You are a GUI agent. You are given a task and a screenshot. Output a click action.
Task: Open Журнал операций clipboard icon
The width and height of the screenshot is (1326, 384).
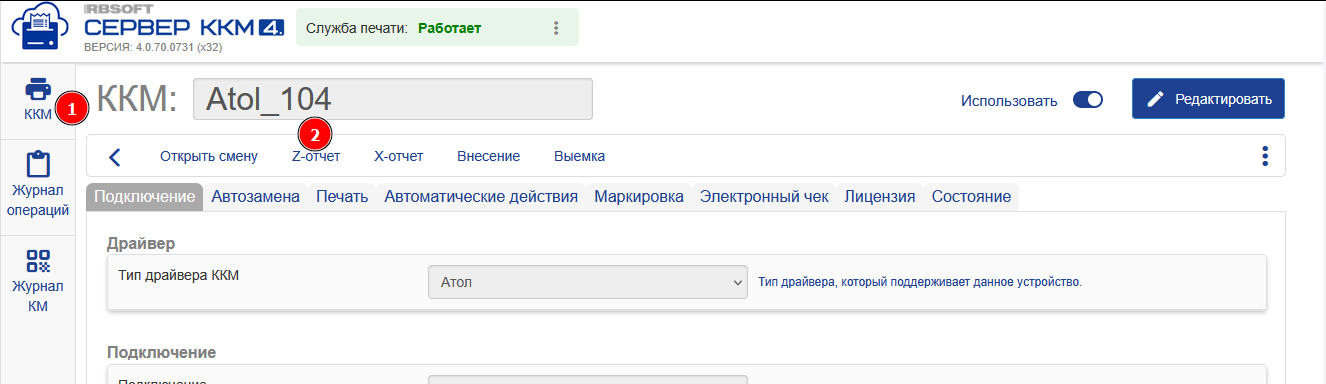click(x=38, y=165)
